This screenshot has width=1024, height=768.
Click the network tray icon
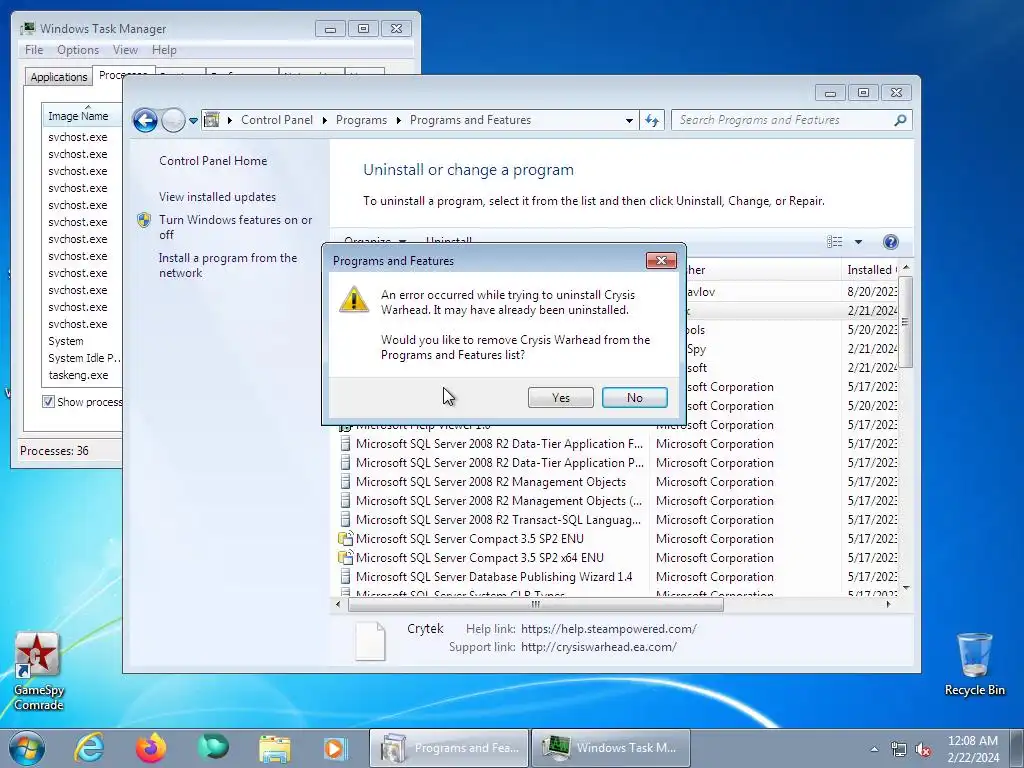click(899, 749)
